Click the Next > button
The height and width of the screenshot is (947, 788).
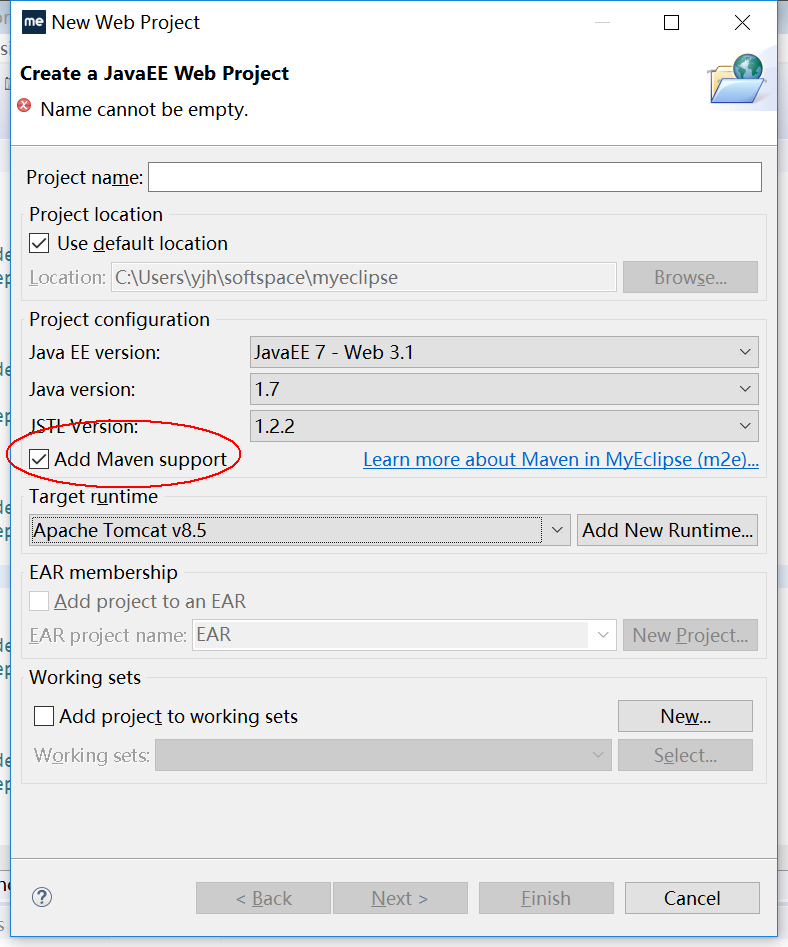click(400, 898)
